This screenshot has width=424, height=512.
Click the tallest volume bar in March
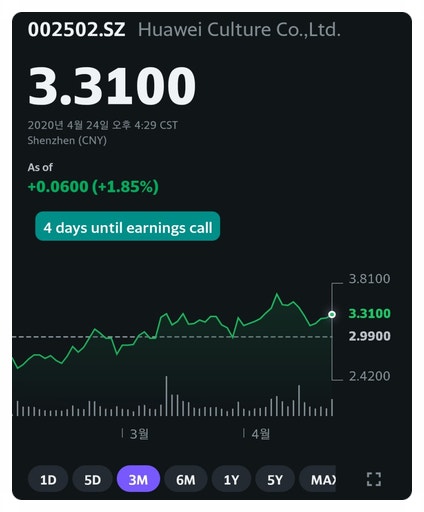click(166, 396)
